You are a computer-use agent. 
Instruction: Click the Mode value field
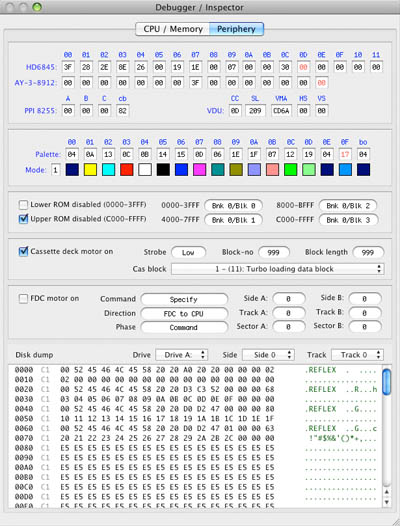55,170
